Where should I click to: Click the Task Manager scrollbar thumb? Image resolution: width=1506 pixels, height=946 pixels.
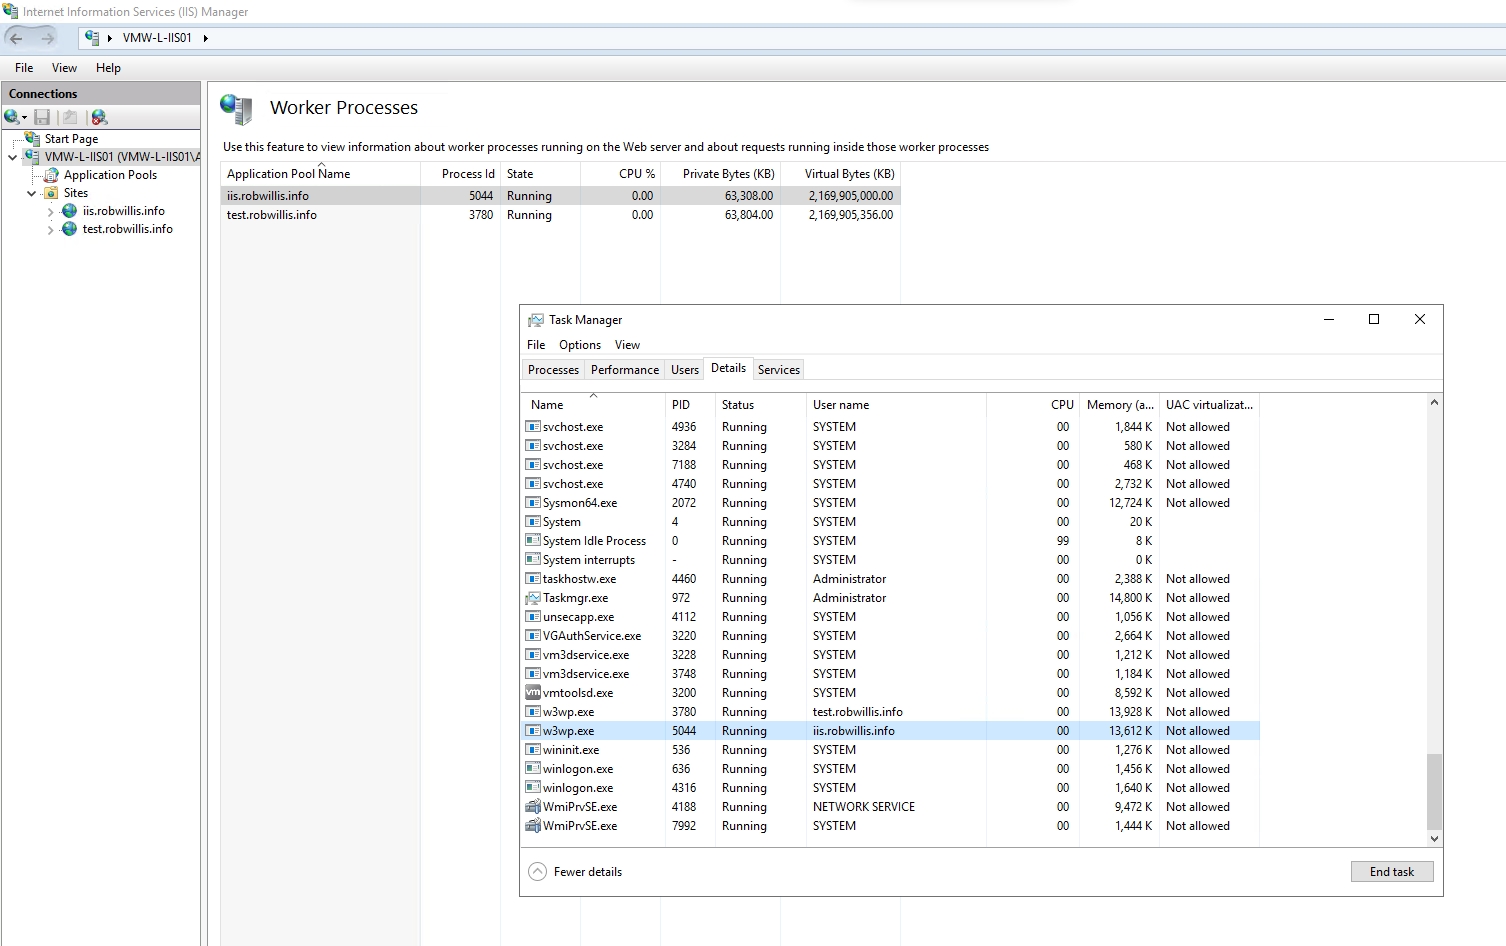[x=1434, y=791]
